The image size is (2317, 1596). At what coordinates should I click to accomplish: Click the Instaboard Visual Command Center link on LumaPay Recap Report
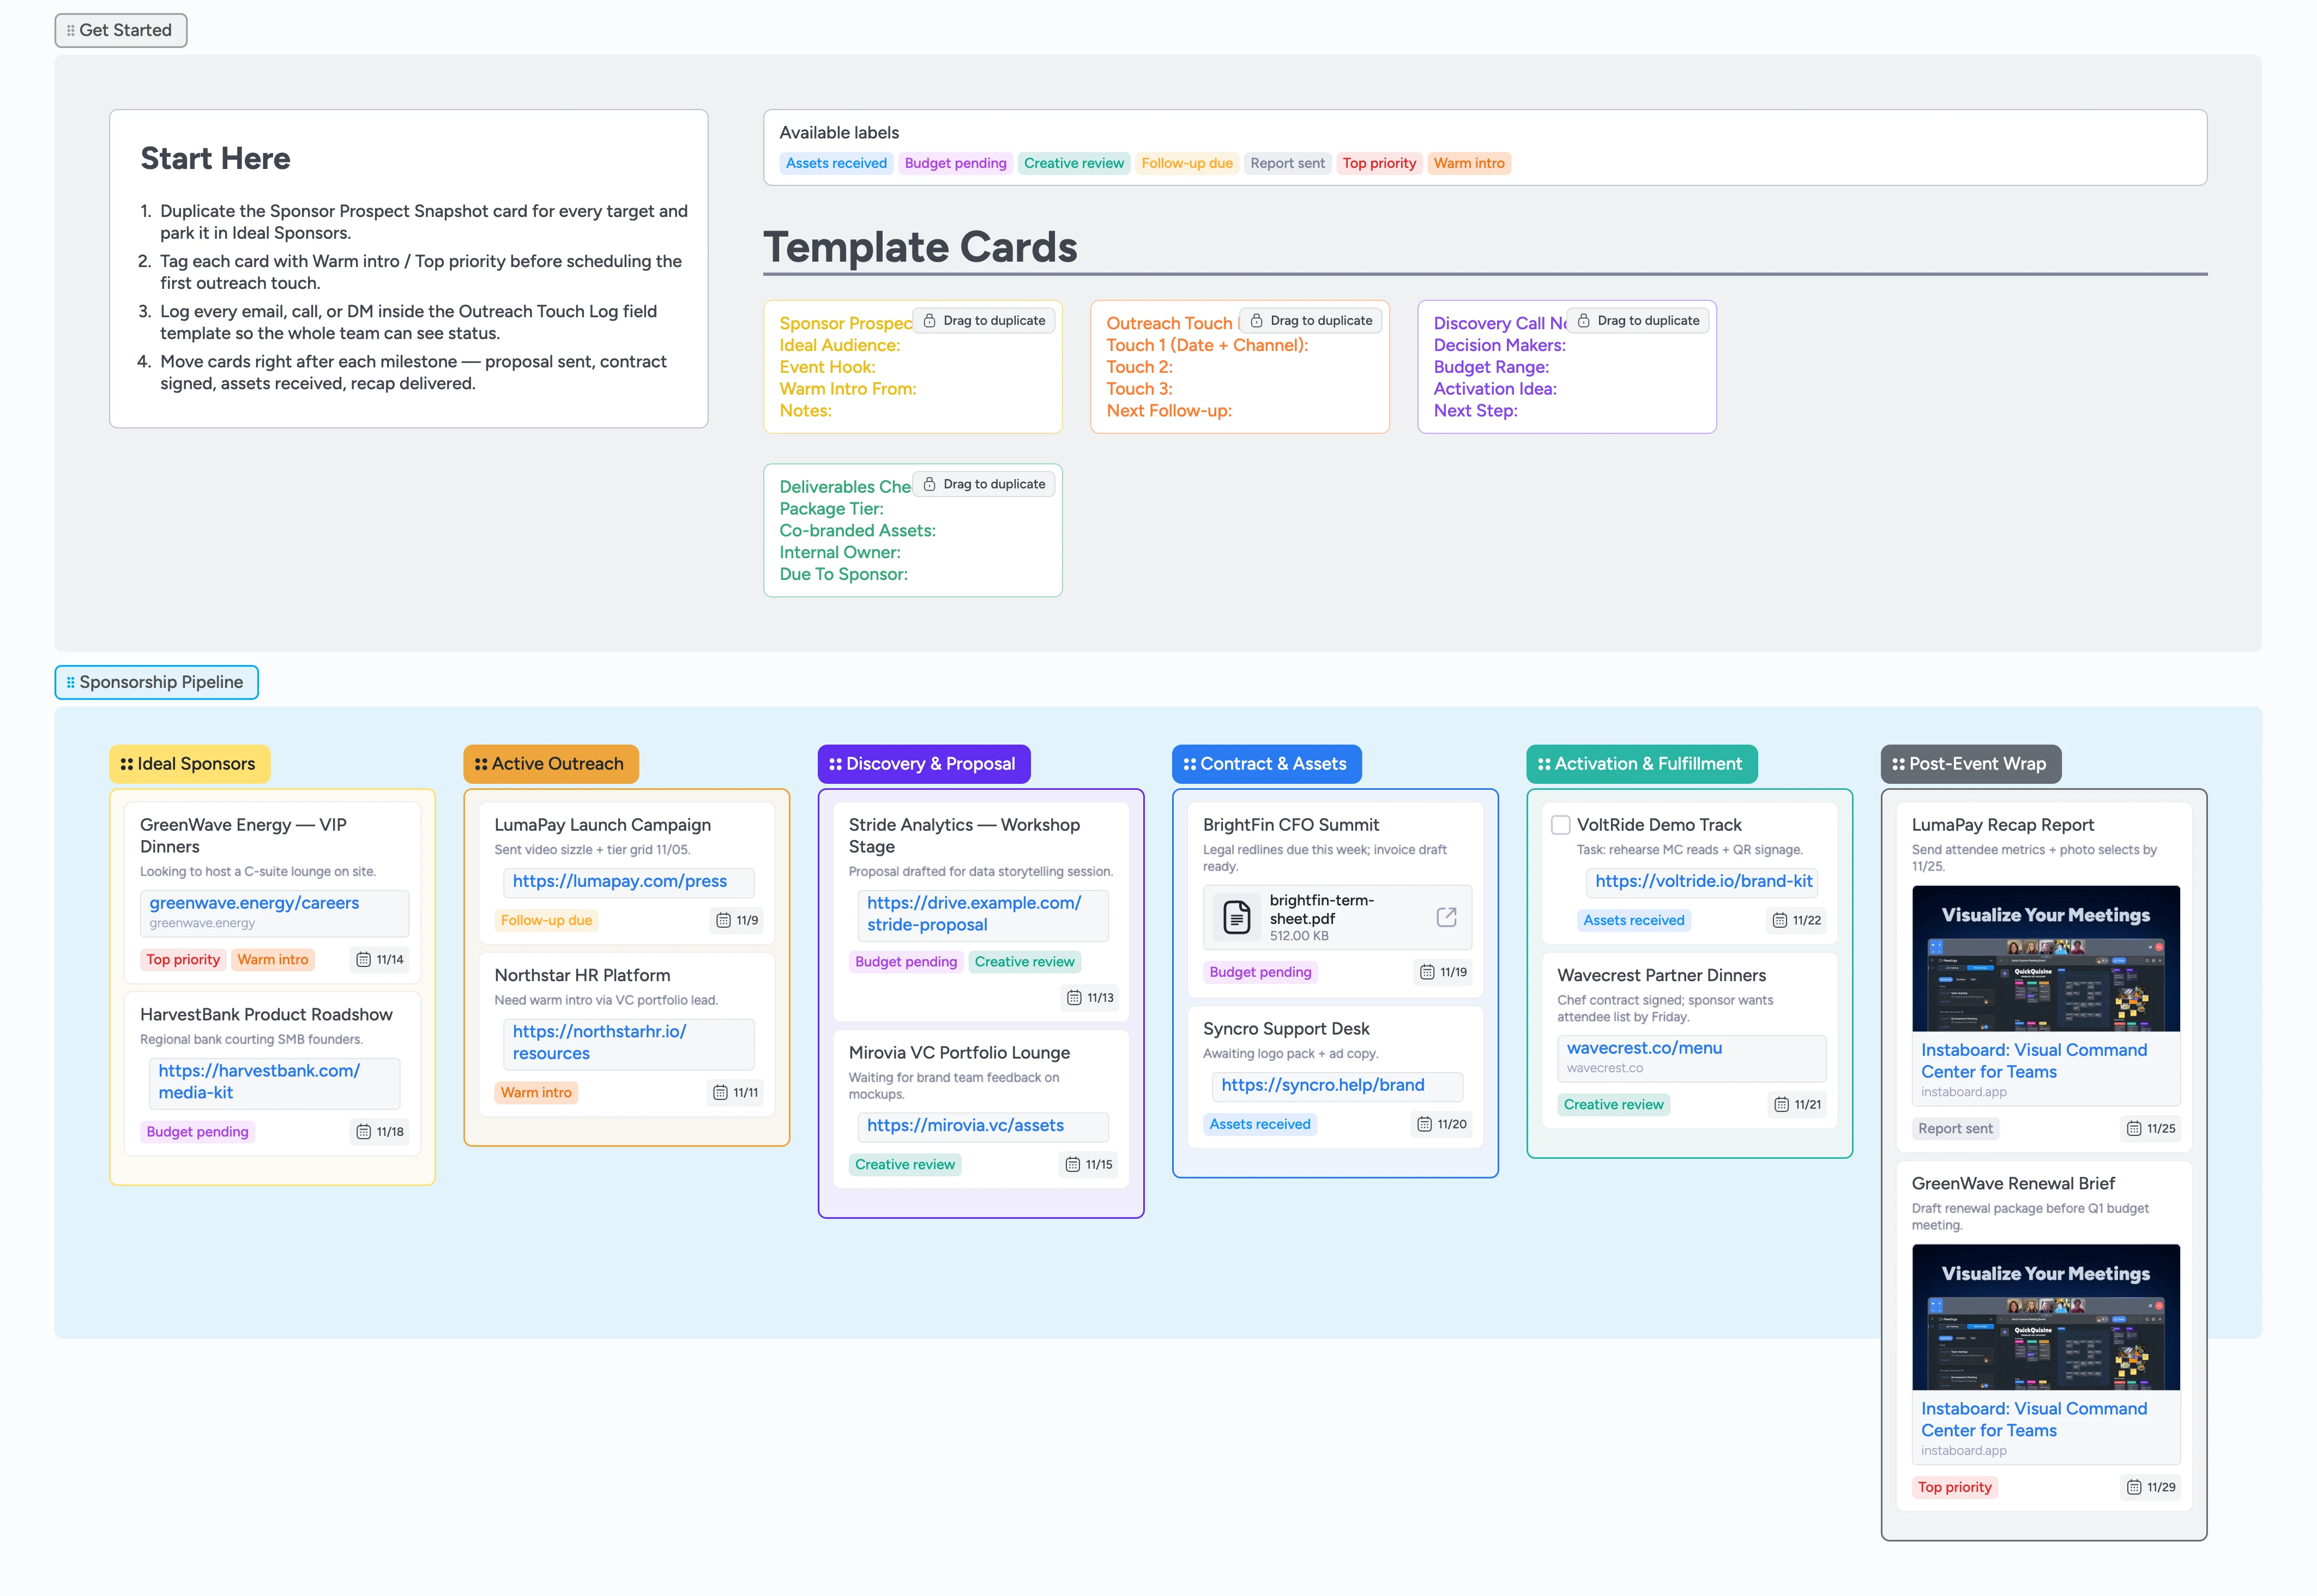point(2034,1060)
